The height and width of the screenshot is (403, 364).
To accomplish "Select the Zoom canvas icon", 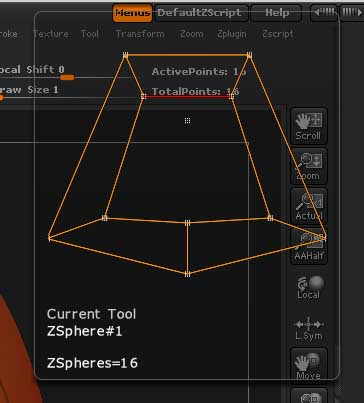I will (x=309, y=166).
